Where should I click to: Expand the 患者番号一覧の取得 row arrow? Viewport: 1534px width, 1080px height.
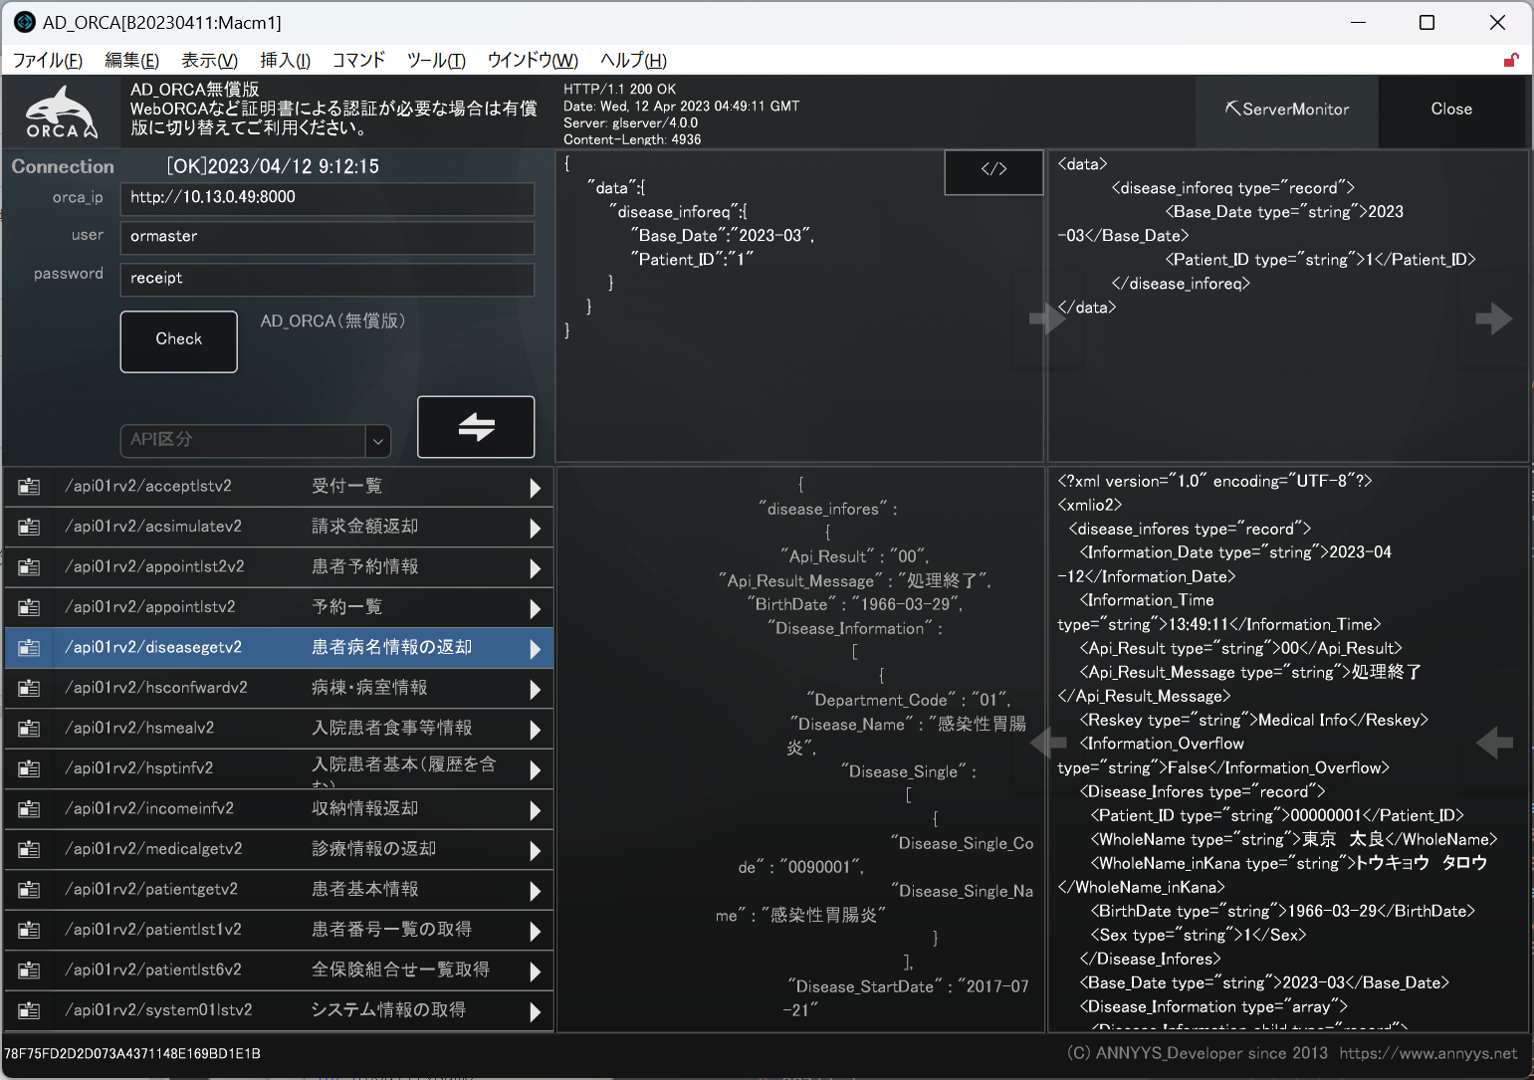click(x=535, y=931)
